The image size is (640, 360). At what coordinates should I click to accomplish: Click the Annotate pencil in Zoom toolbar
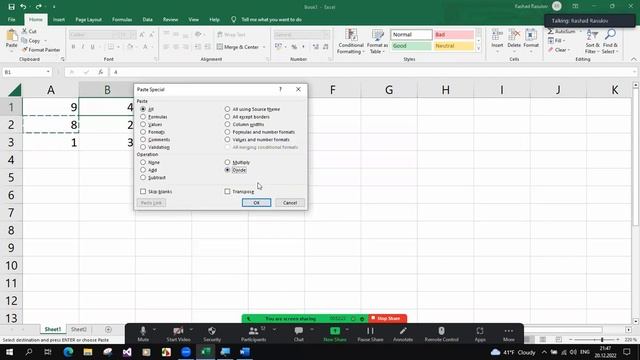(x=403, y=331)
